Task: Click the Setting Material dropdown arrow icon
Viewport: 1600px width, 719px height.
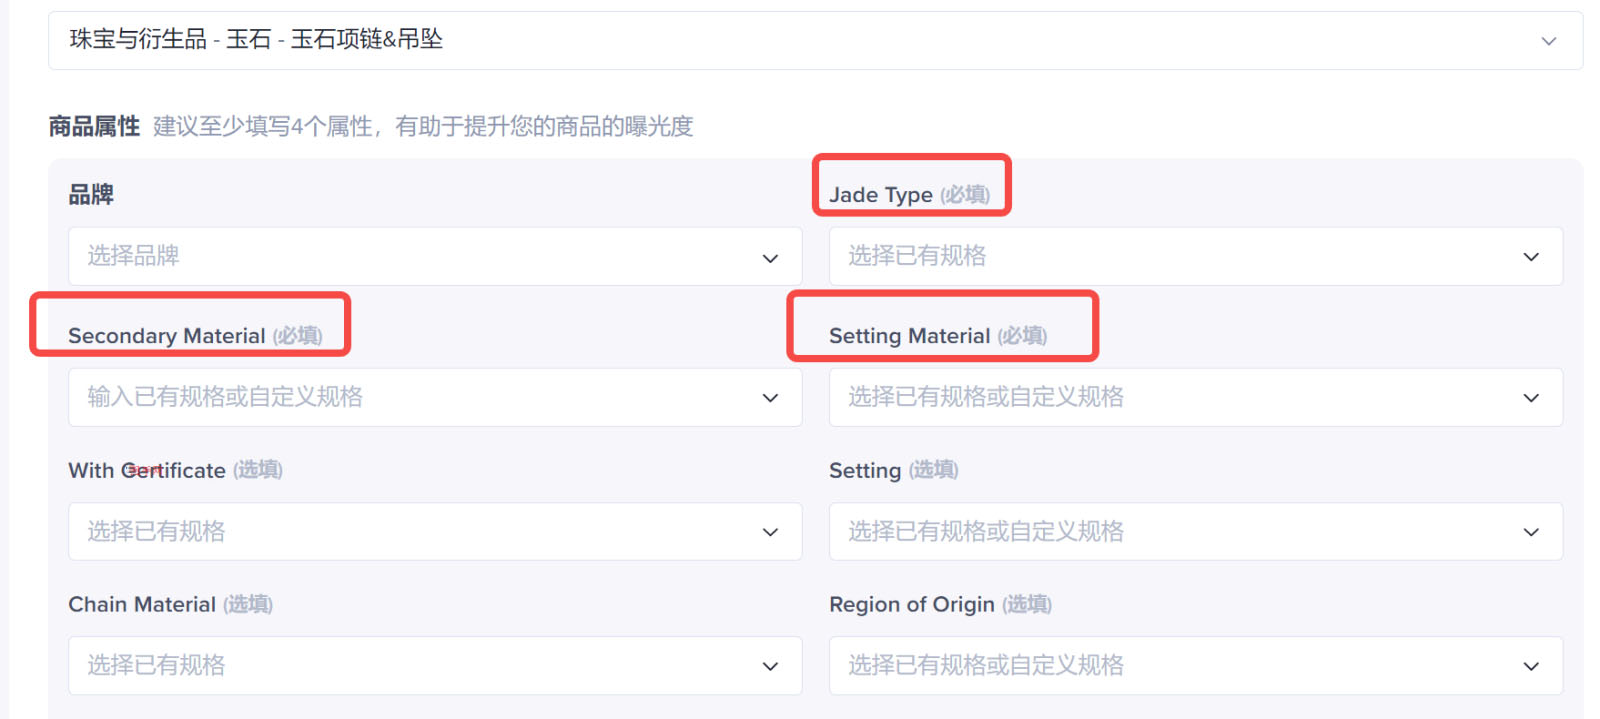Action: 1531,398
